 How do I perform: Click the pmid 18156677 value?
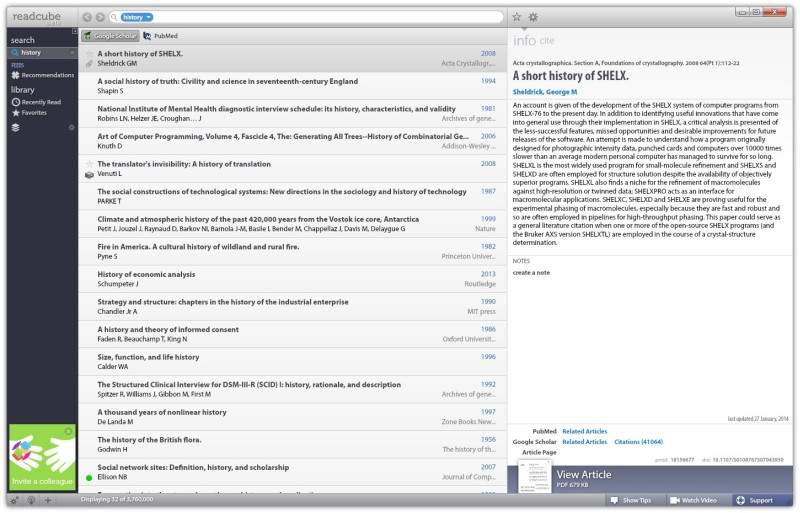(x=682, y=460)
